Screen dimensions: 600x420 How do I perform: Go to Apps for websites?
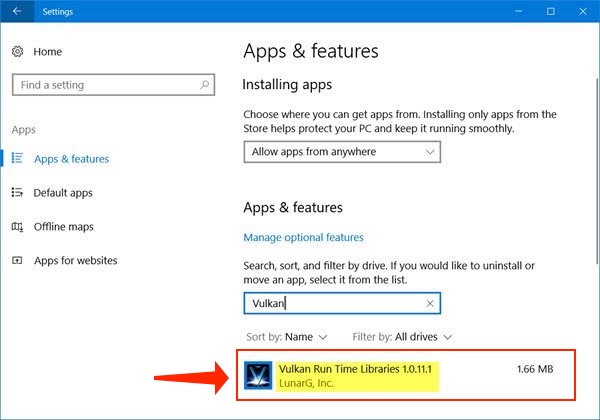click(x=75, y=261)
